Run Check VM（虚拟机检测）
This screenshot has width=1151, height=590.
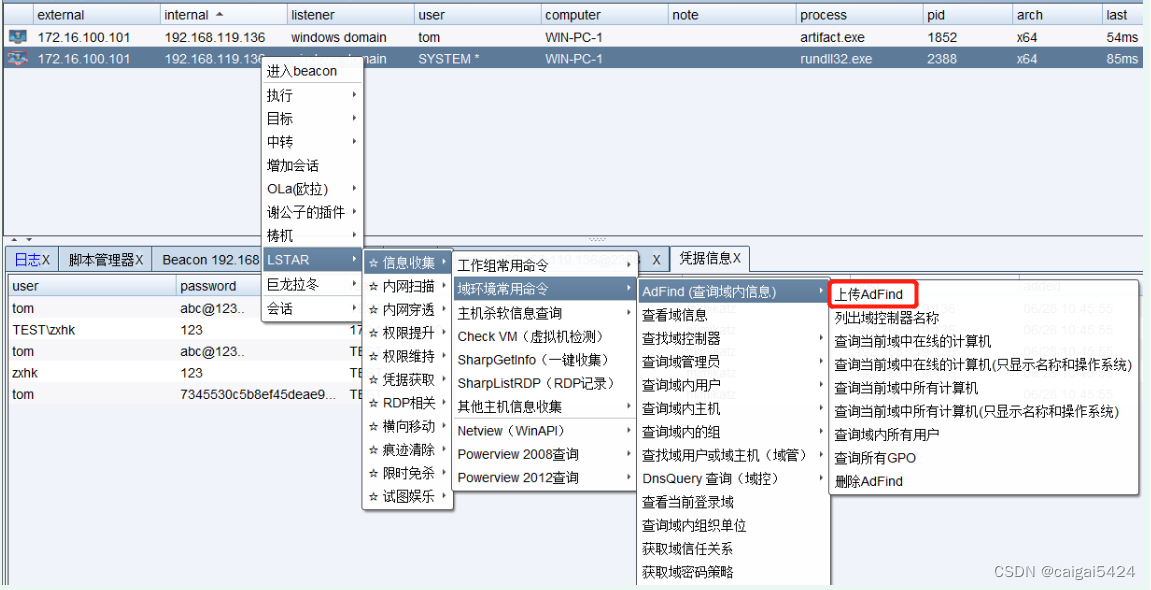pos(544,337)
